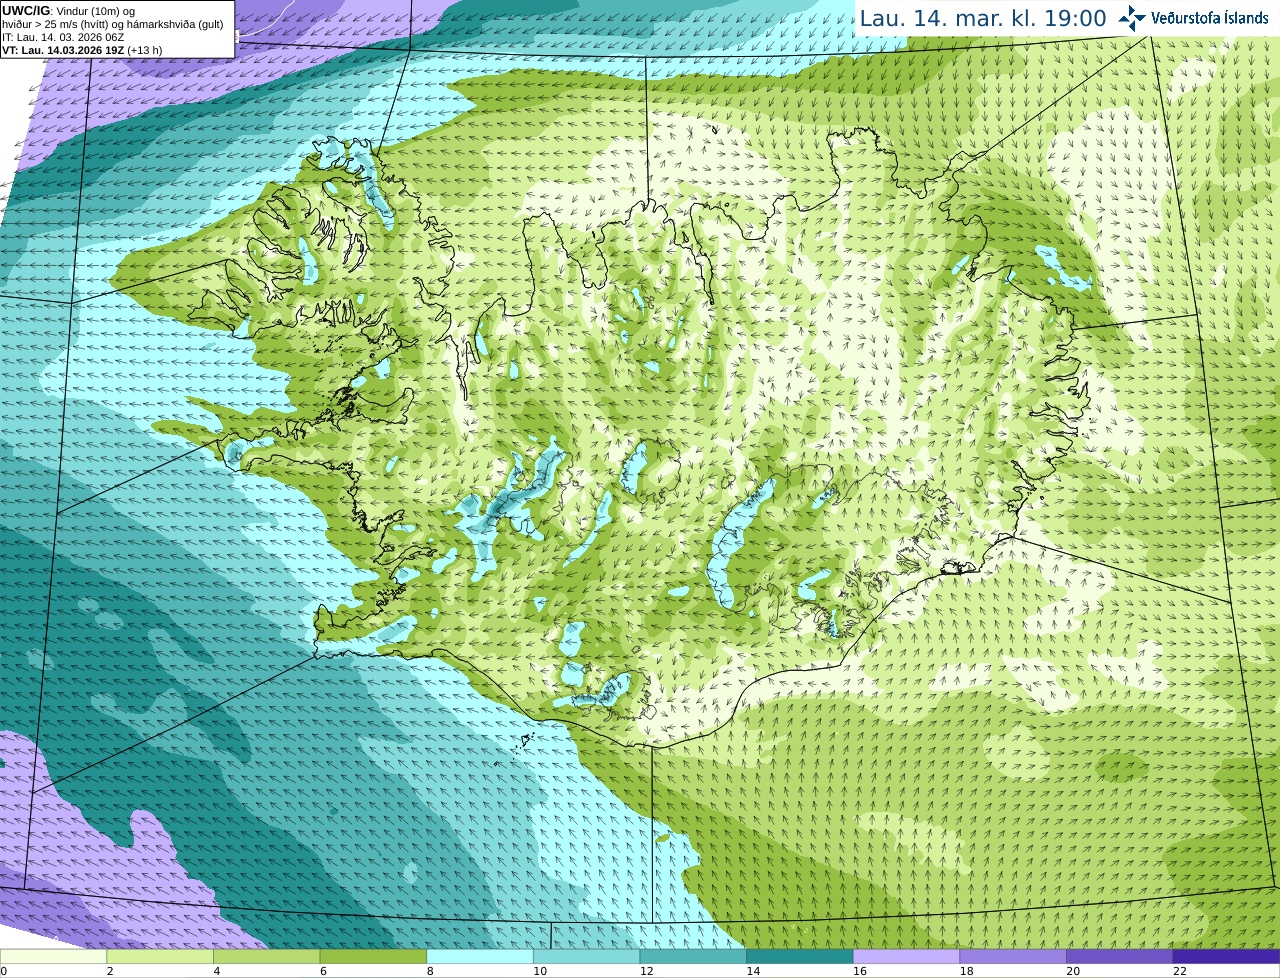The height and width of the screenshot is (978, 1280).
Task: Click the 'Veðurstofa Íslands' logo text
Action: [x=1209, y=18]
